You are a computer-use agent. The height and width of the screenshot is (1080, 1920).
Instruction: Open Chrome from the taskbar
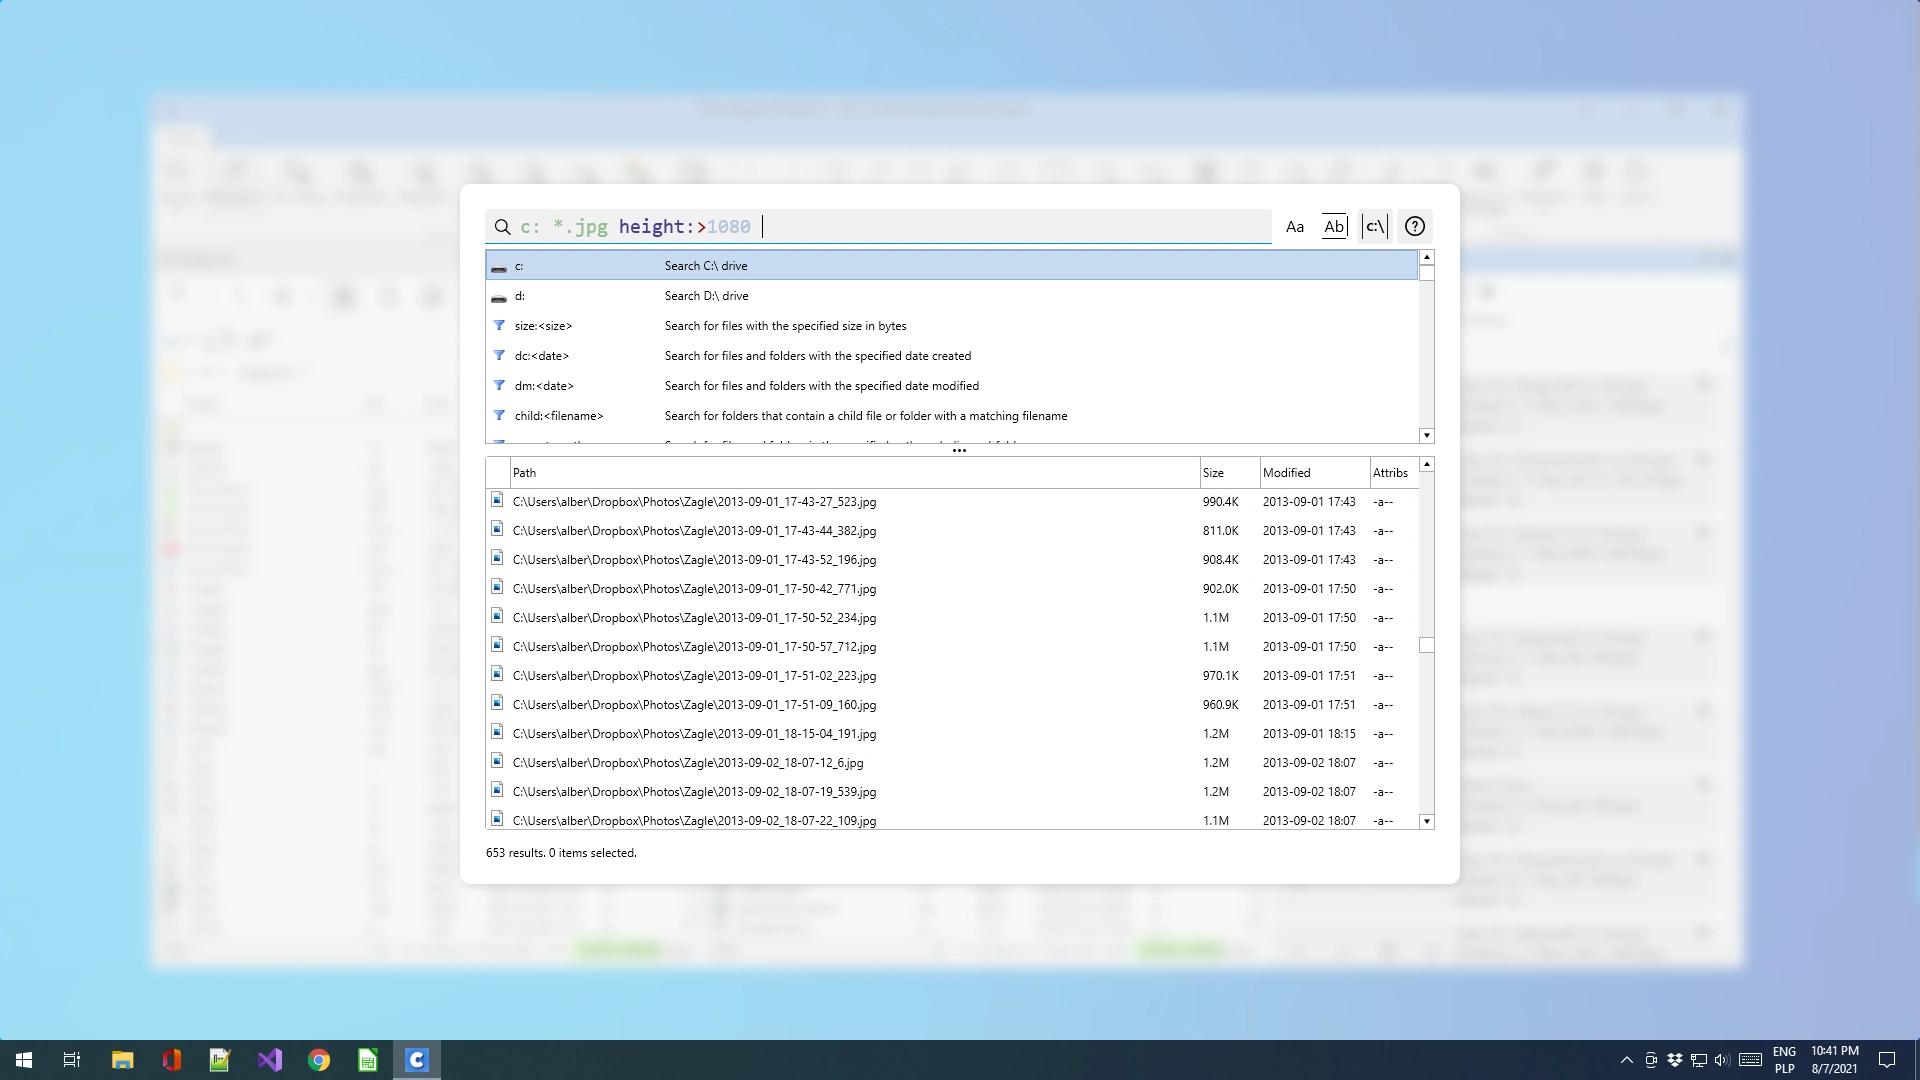pos(319,1060)
